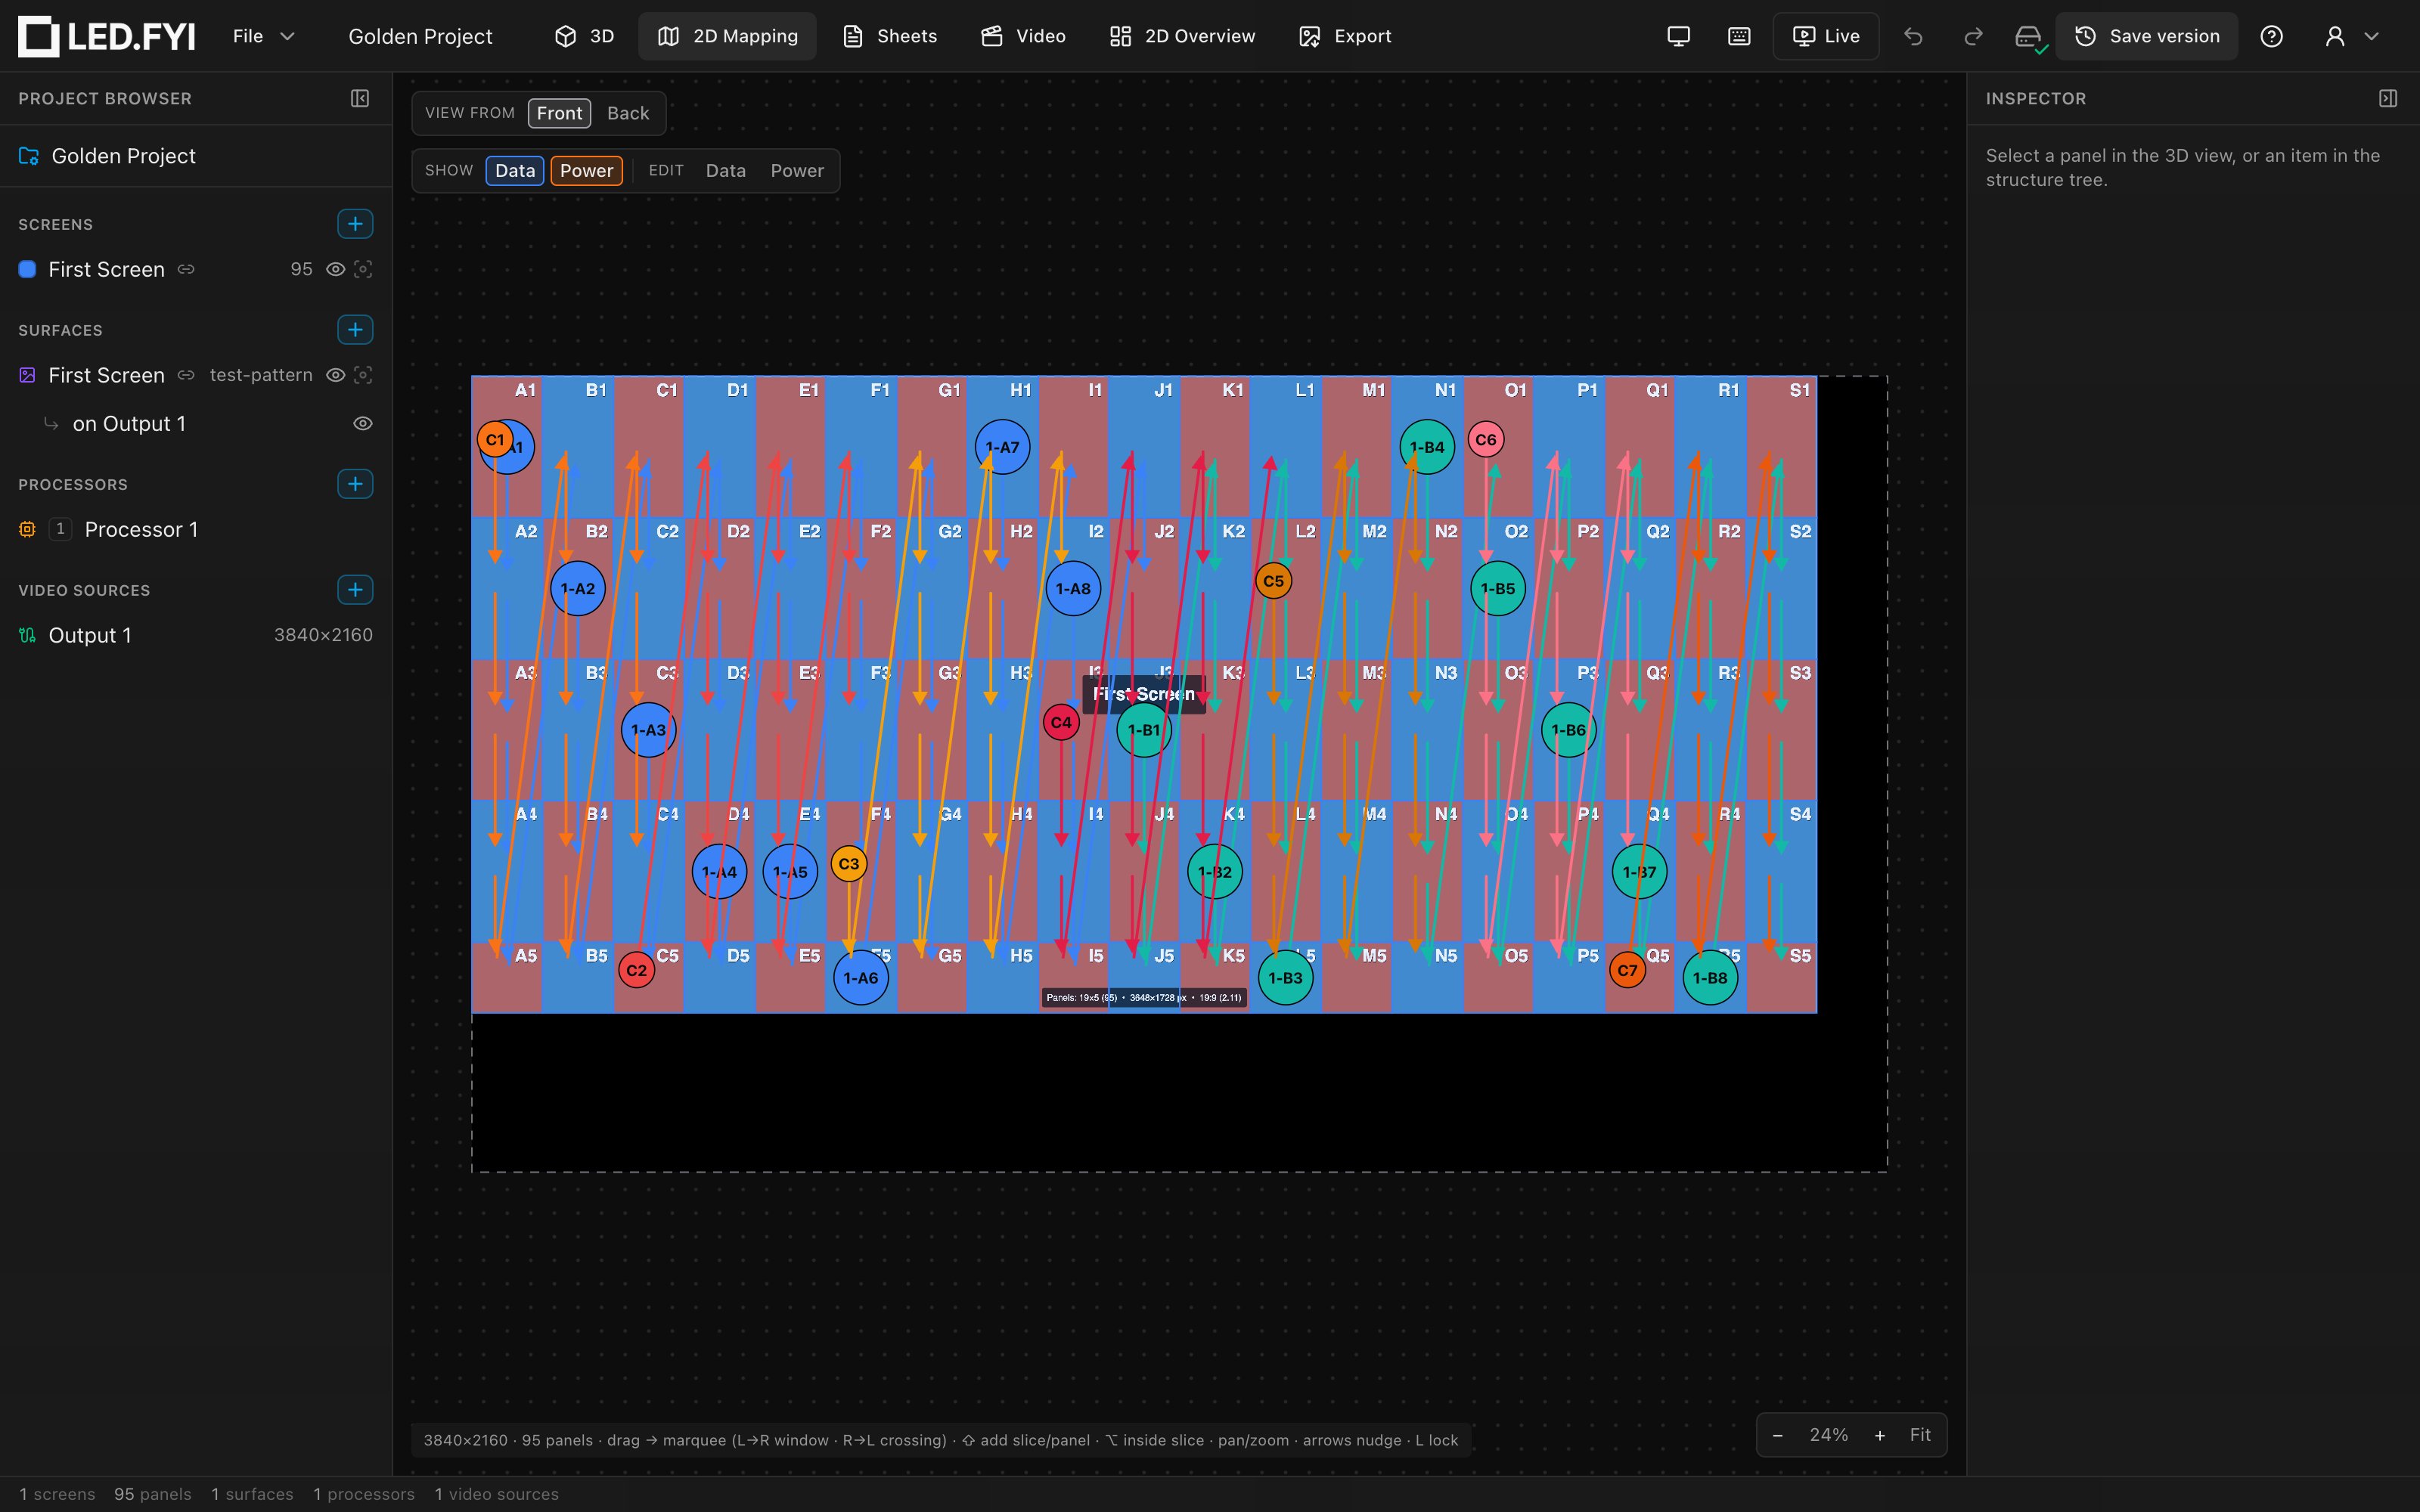Open the File dropdown menu
The image size is (2420, 1512).
click(x=264, y=36)
